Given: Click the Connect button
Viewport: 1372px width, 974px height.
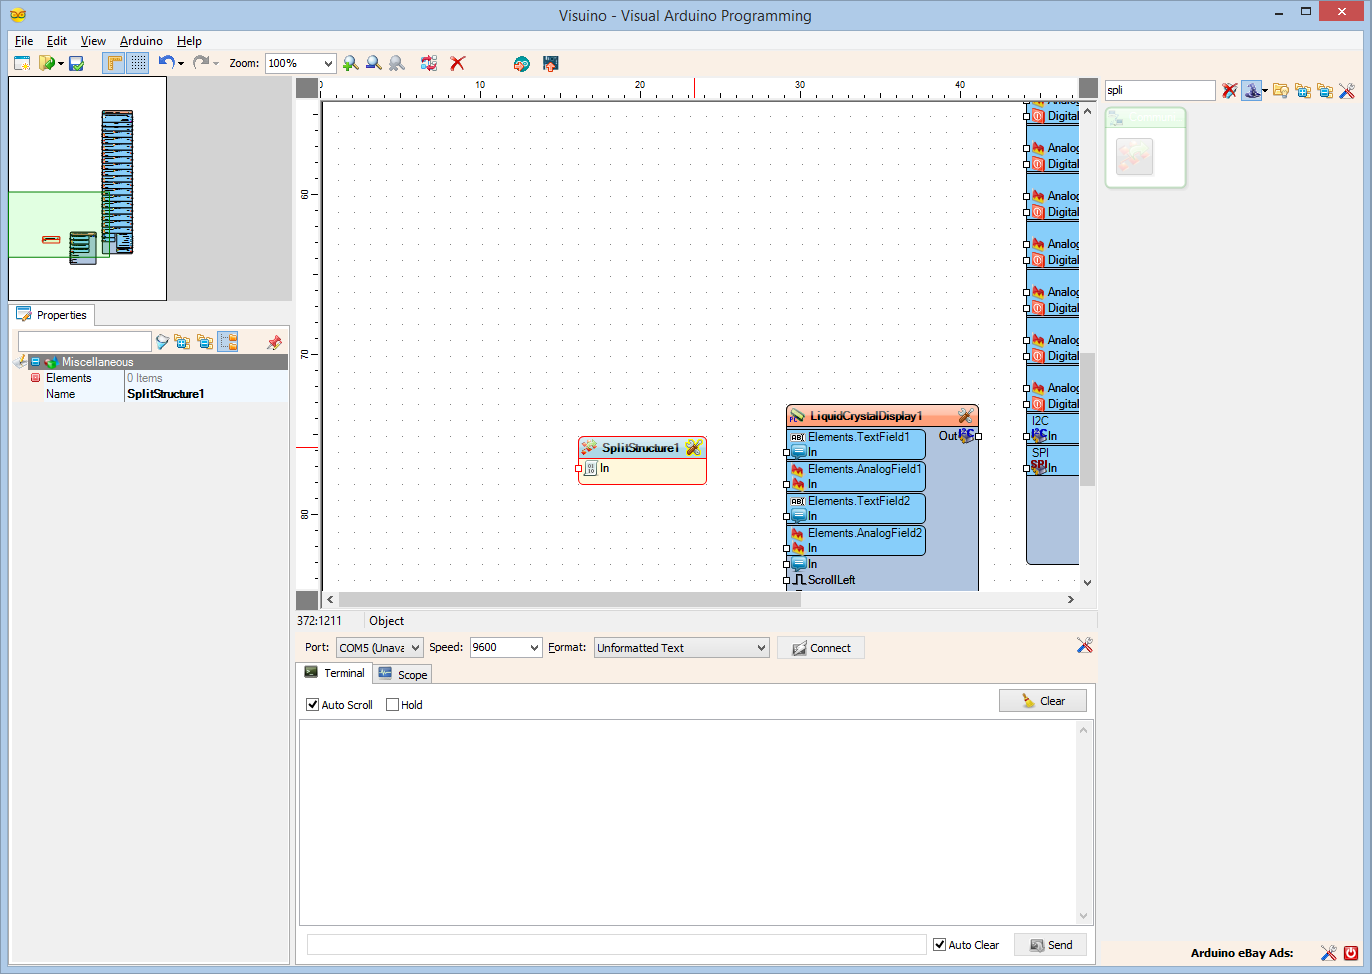Looking at the screenshot, I should (820, 647).
